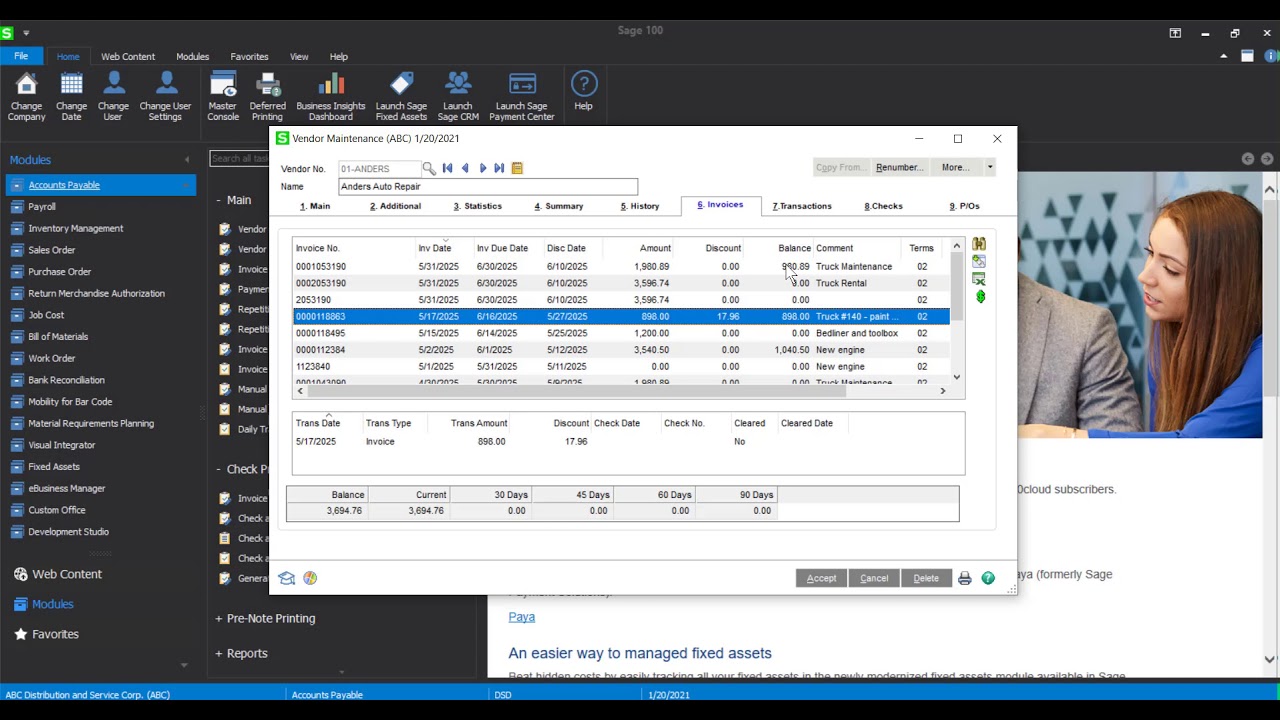Click the Name input field
The width and height of the screenshot is (1280, 720).
tap(488, 186)
